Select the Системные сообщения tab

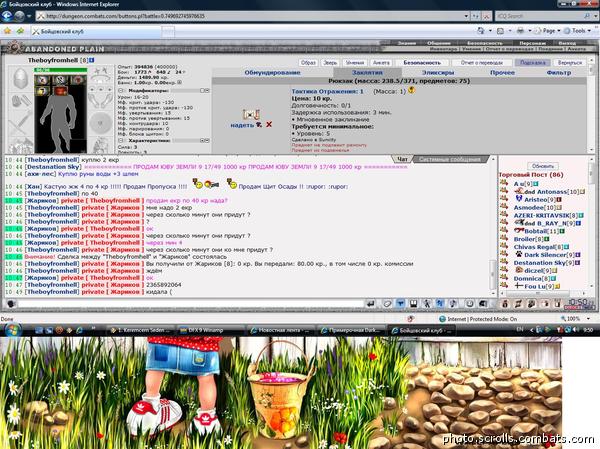pos(449,159)
